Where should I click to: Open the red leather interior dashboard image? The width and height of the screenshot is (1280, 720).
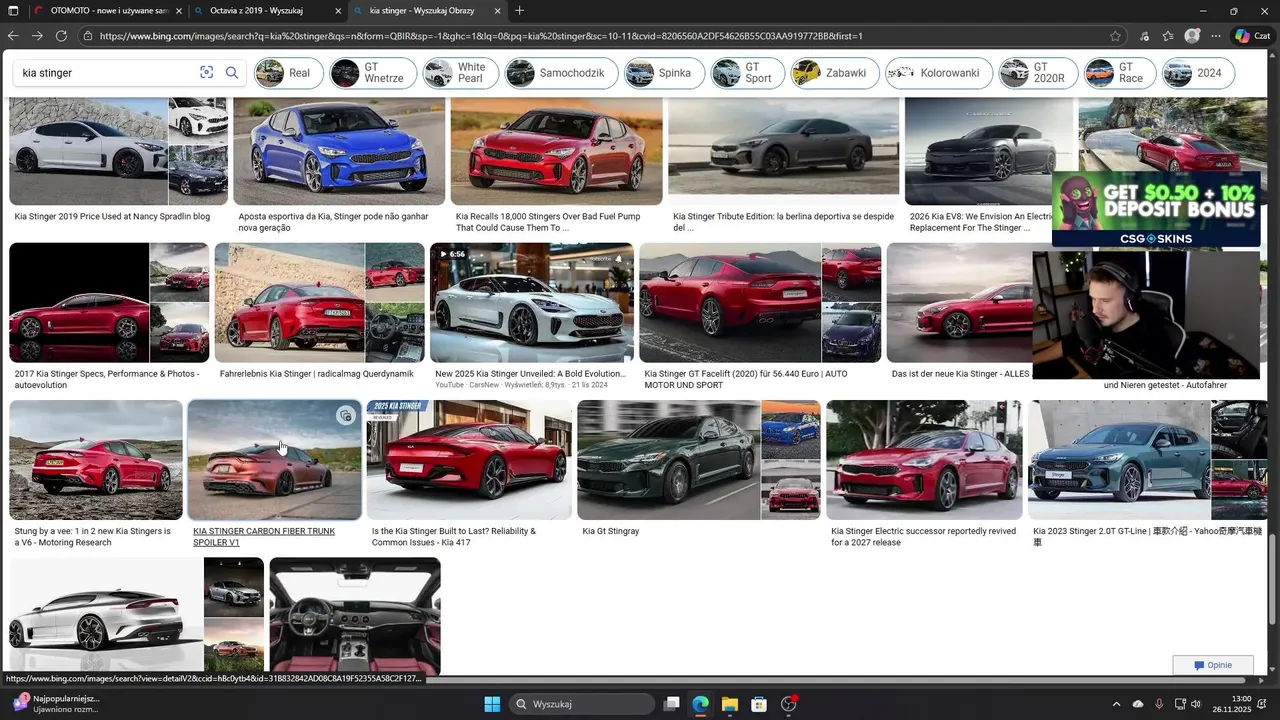(x=355, y=615)
